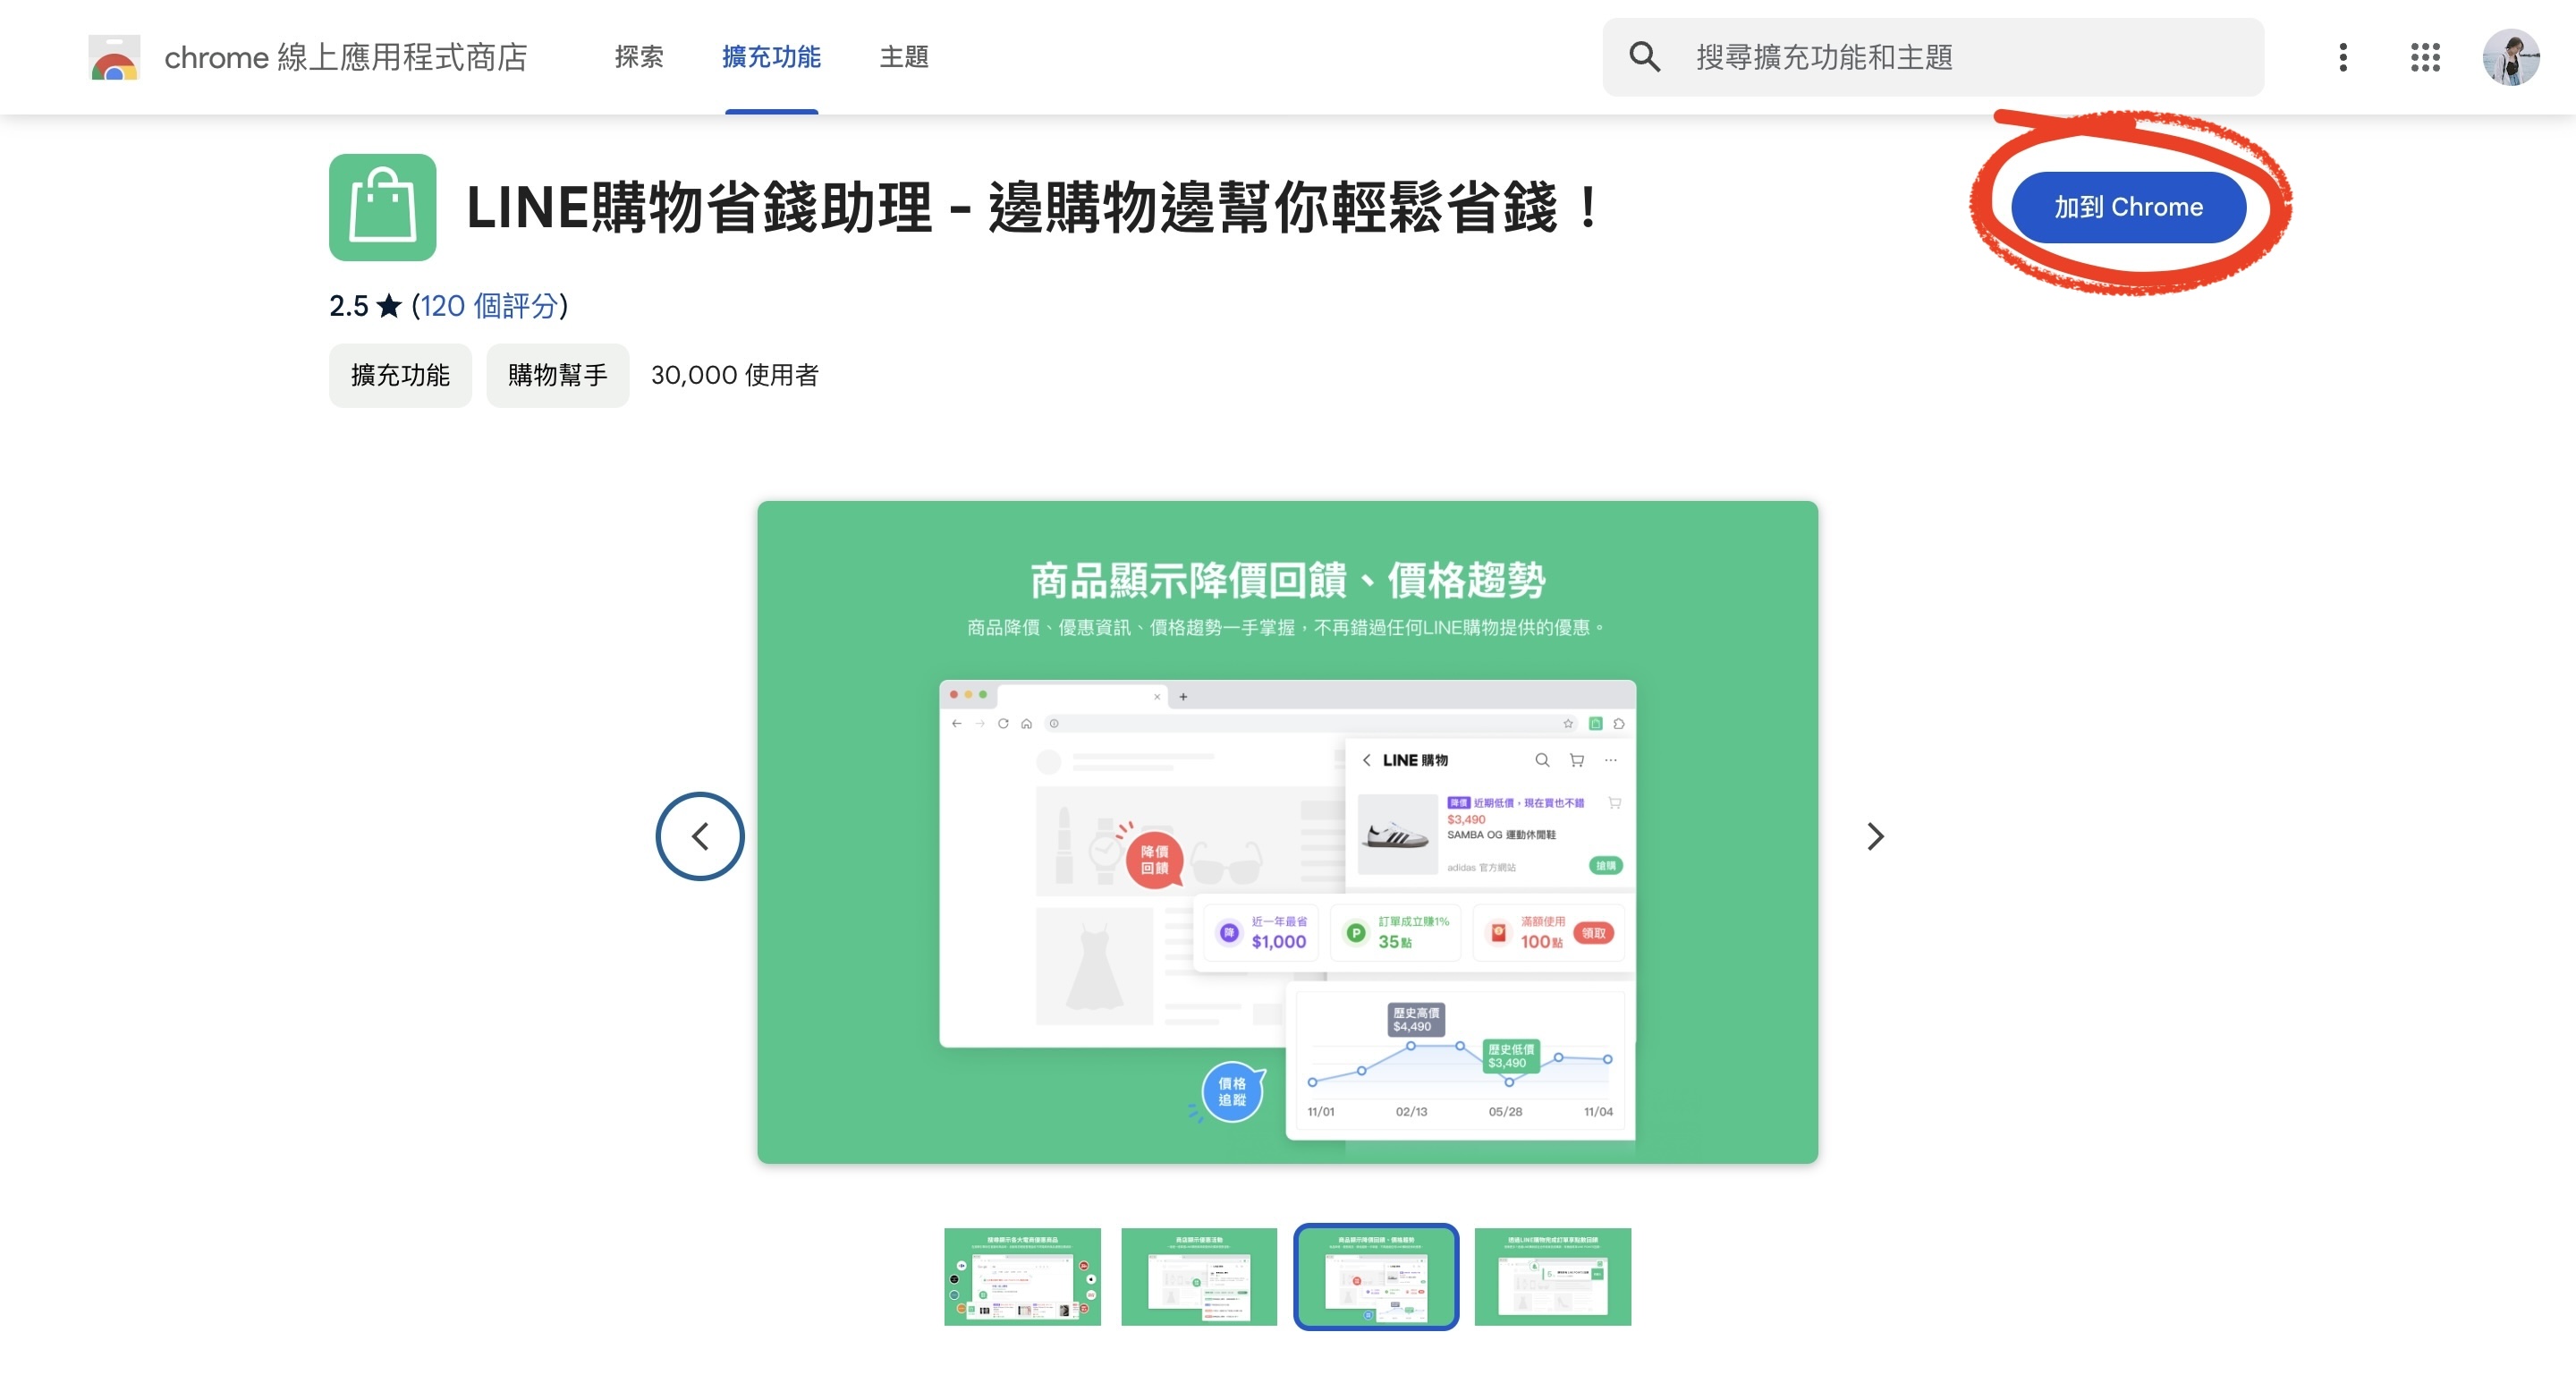Expand the 探索 navigation section
Image resolution: width=2576 pixels, height=1383 pixels.
point(639,57)
